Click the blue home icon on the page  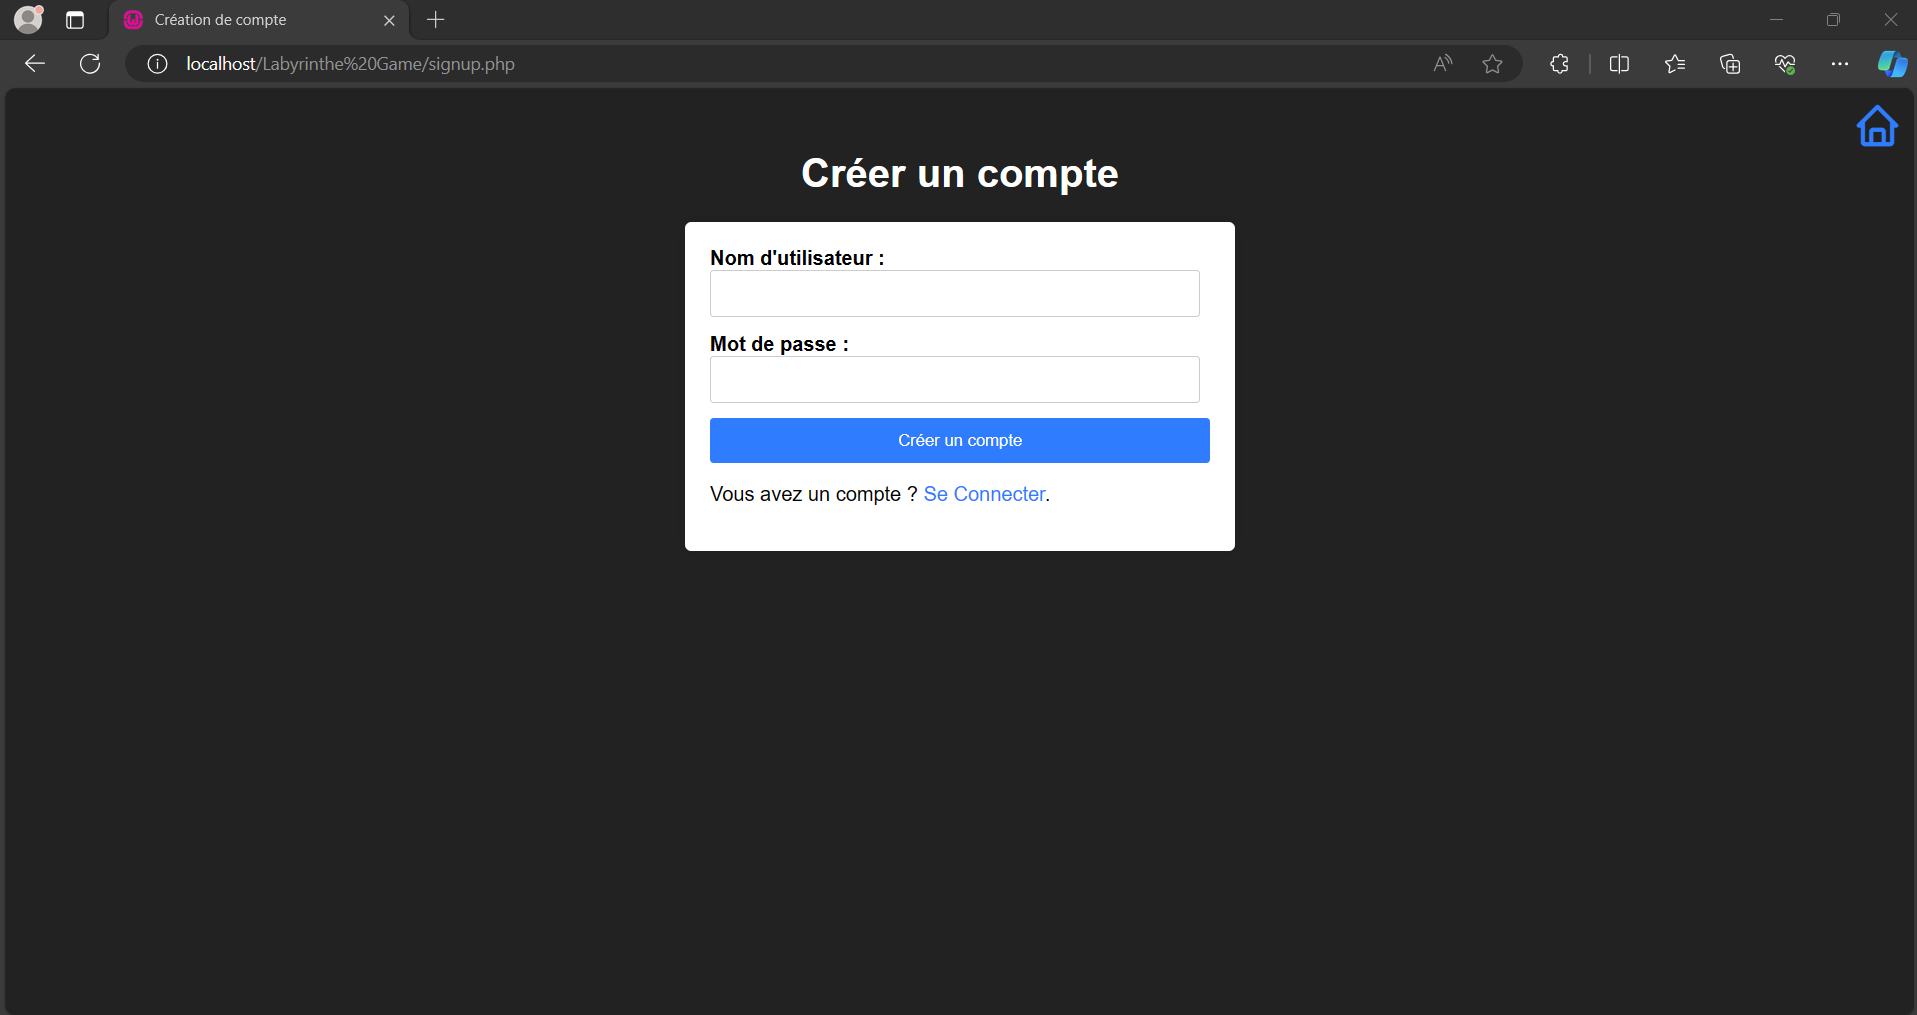[x=1877, y=126]
